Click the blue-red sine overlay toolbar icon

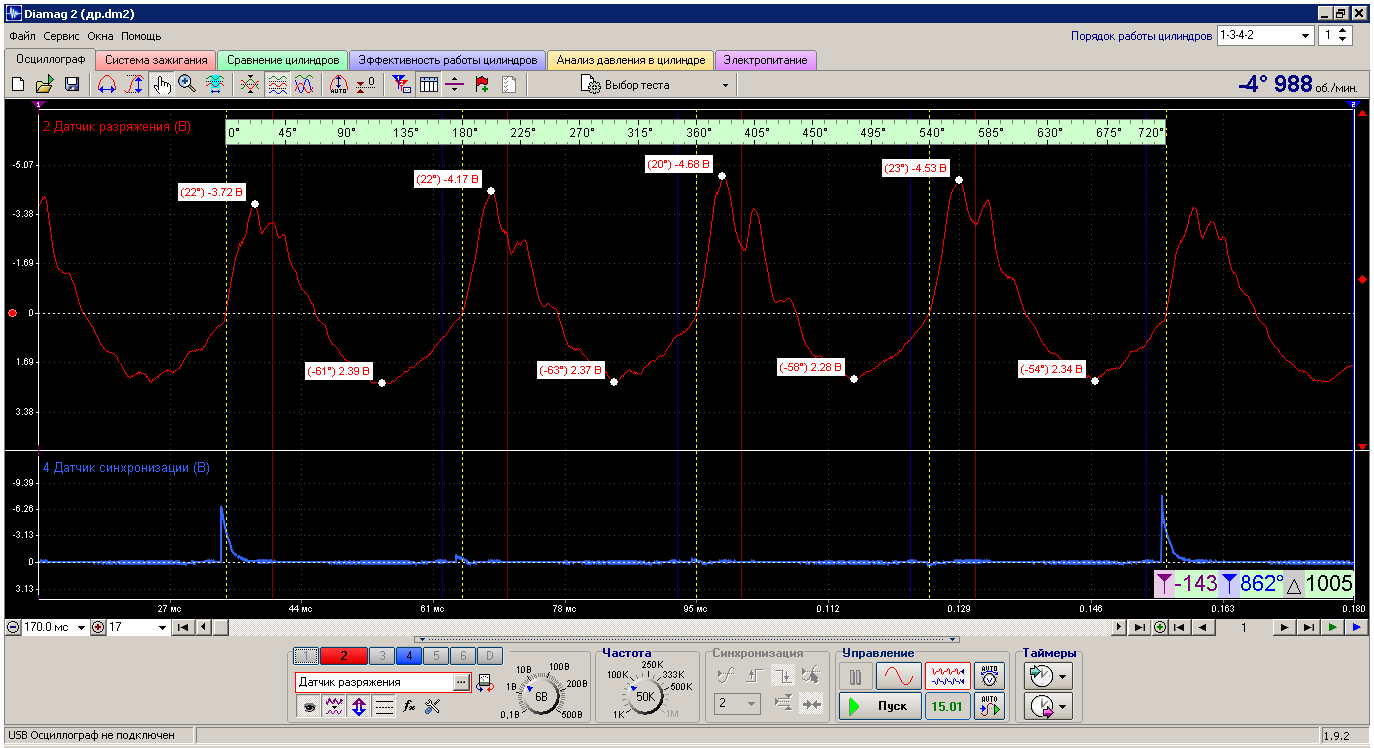[x=305, y=85]
